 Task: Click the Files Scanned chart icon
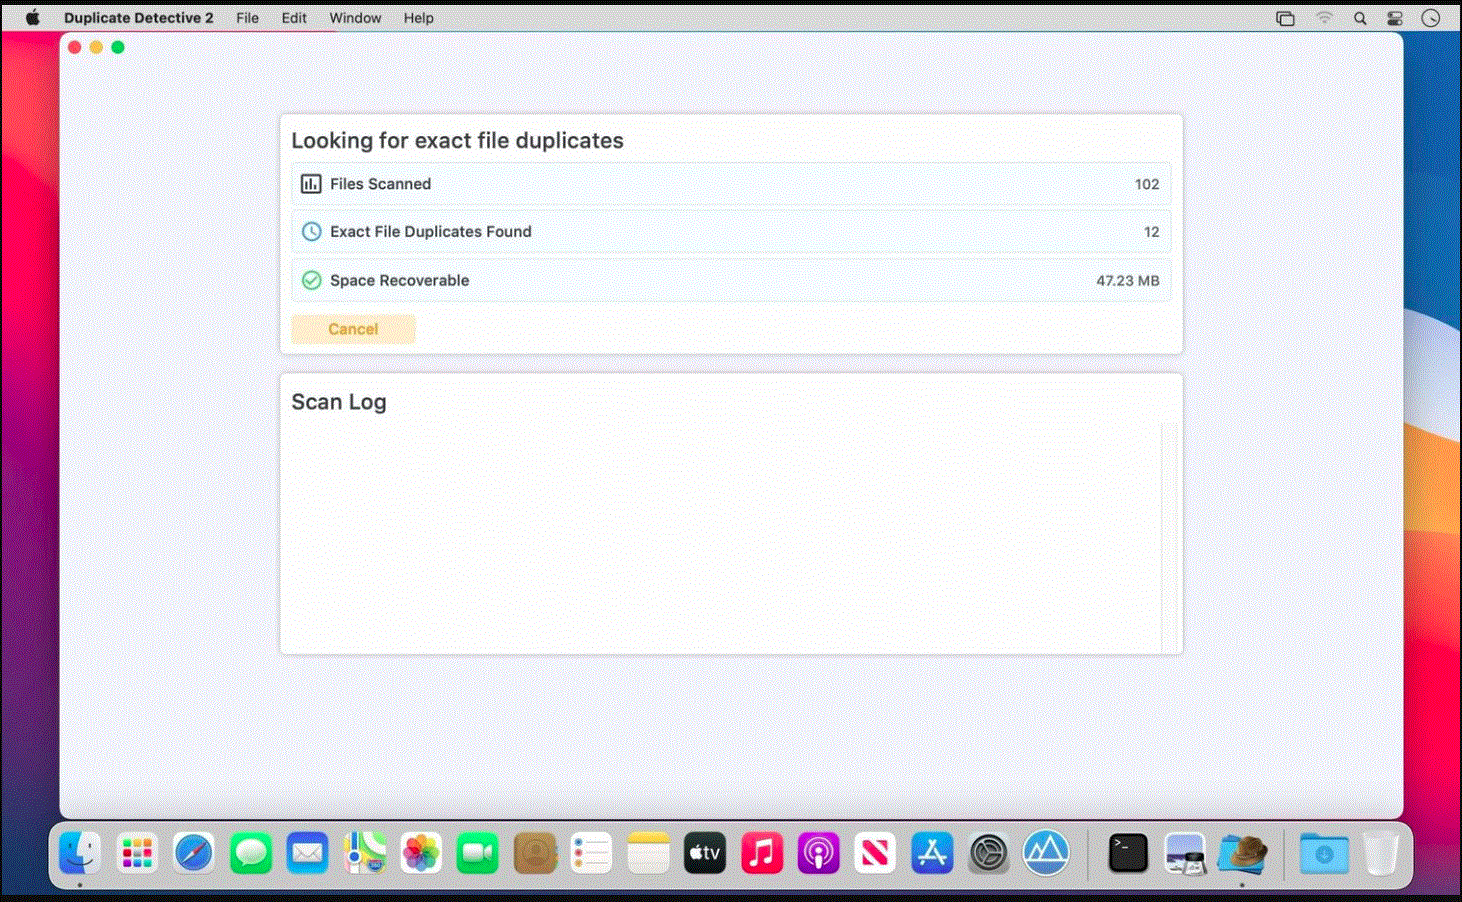click(311, 184)
